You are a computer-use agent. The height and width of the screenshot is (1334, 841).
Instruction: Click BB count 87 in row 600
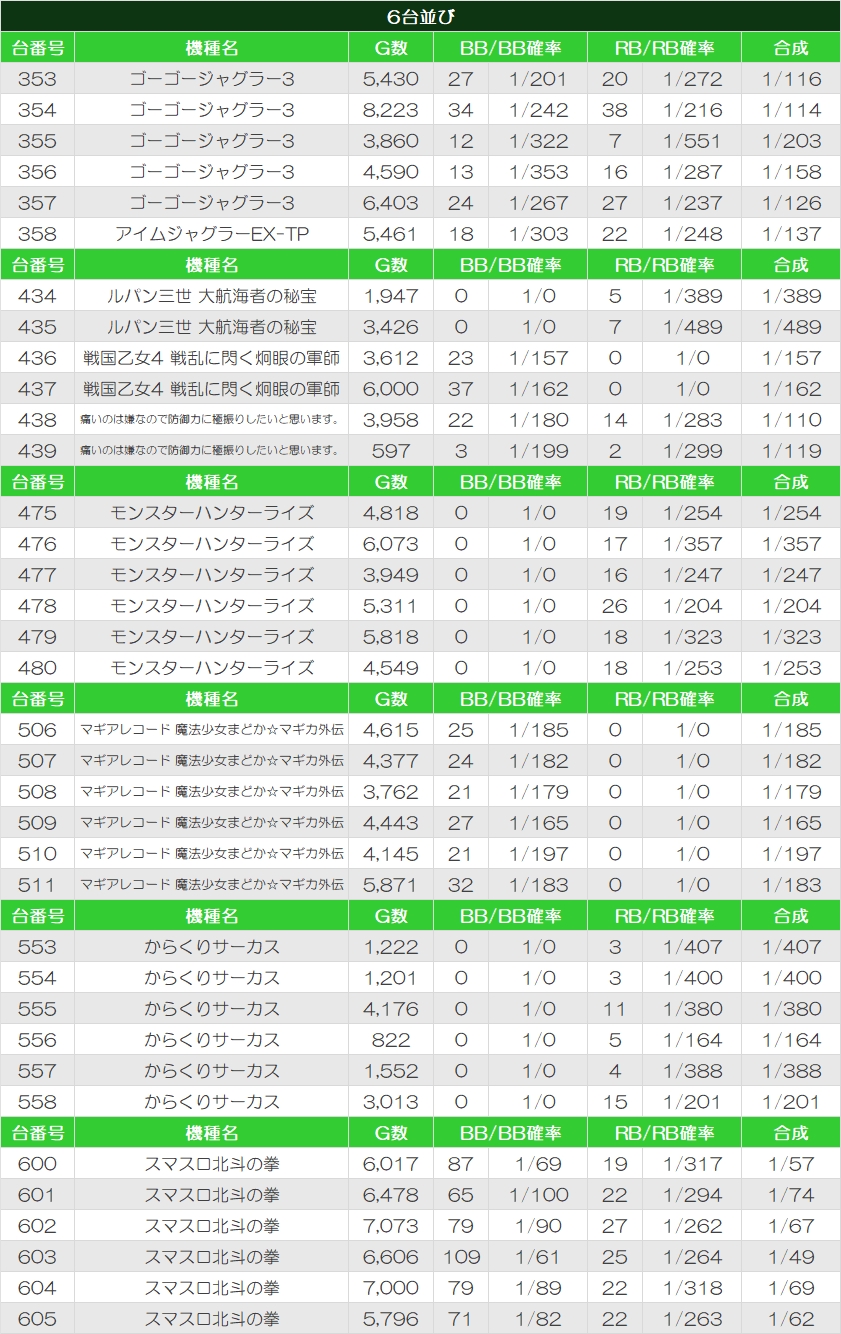[461, 1164]
